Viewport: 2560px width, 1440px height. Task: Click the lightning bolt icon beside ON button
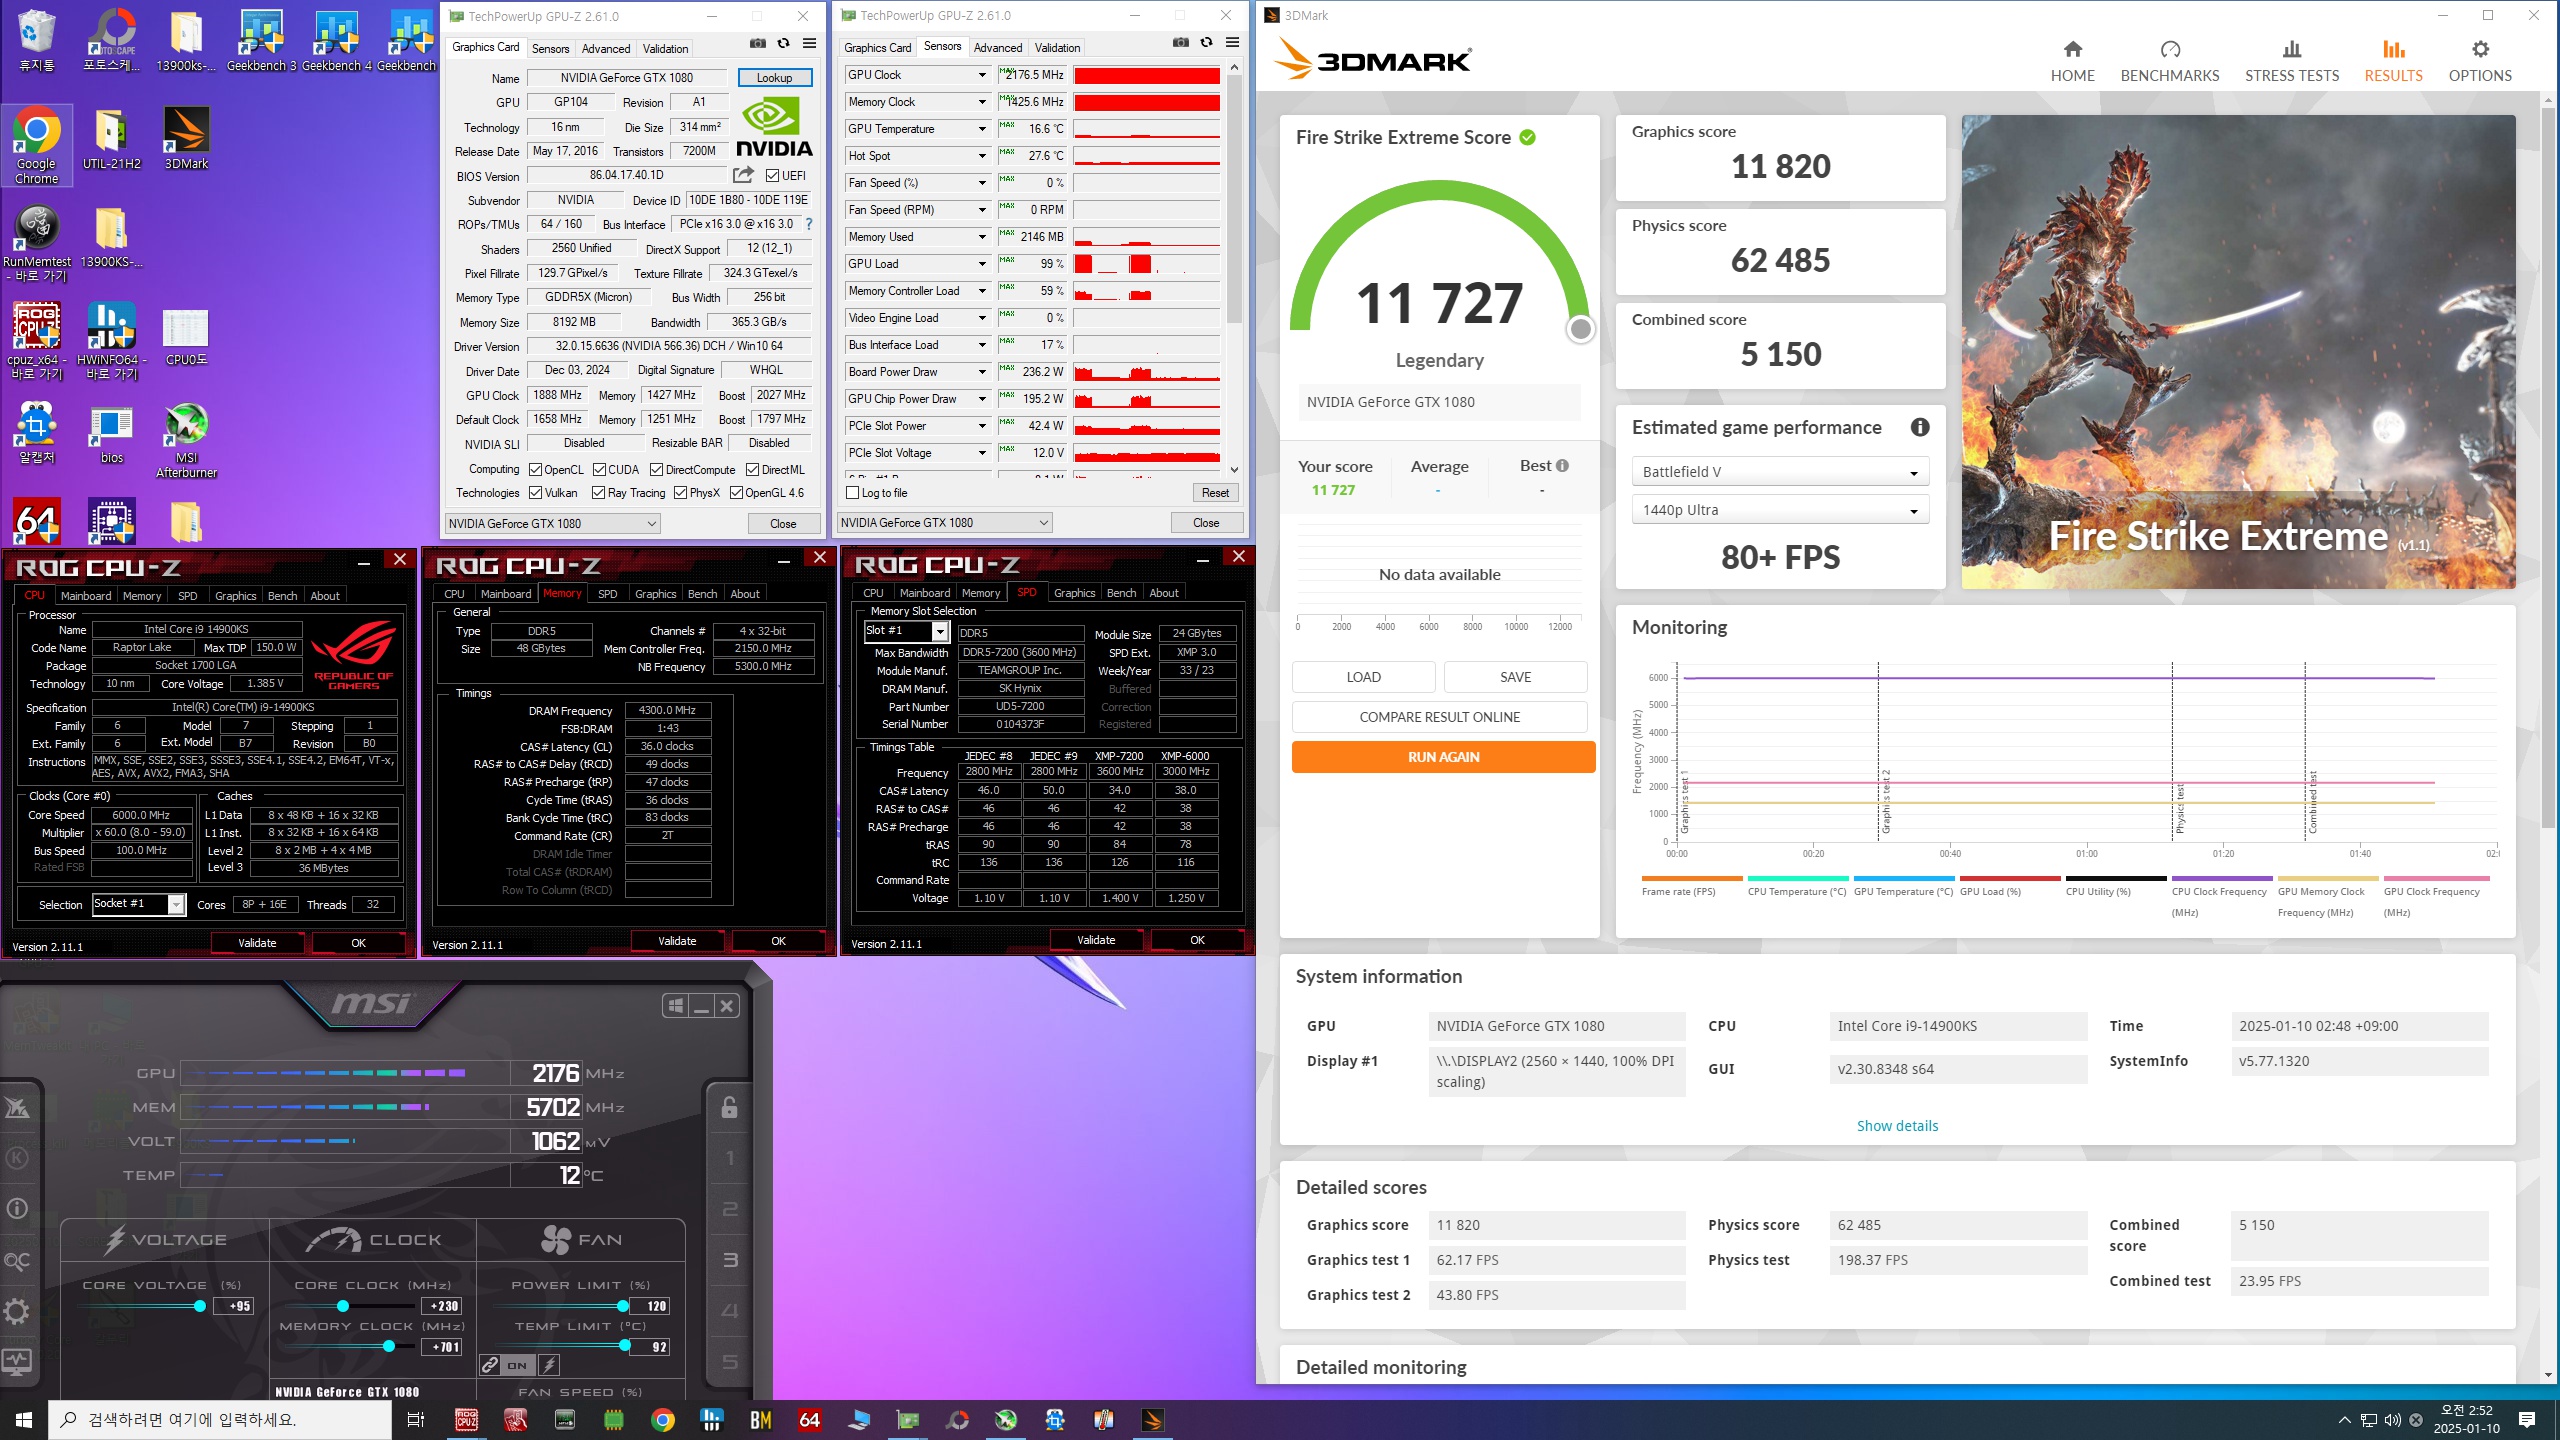click(x=549, y=1365)
